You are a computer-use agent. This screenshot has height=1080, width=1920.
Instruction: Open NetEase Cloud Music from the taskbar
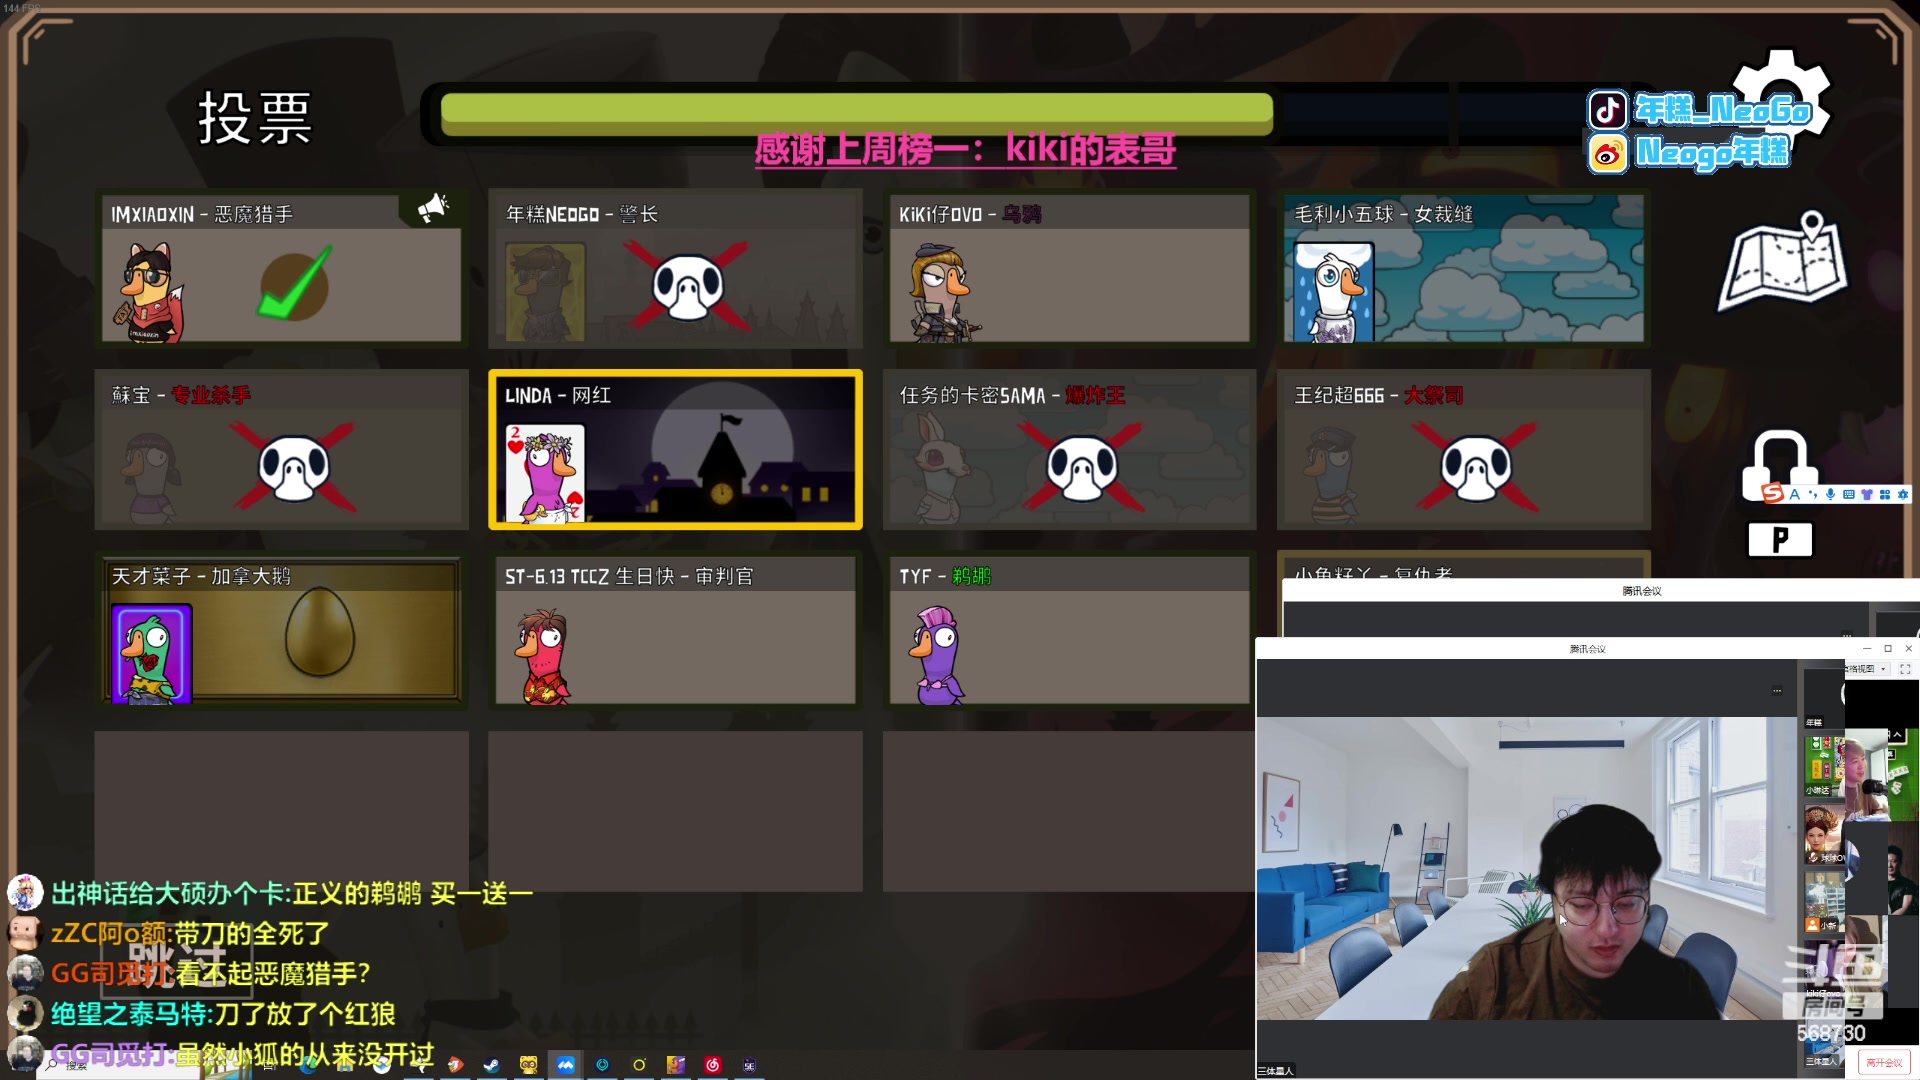(712, 1065)
